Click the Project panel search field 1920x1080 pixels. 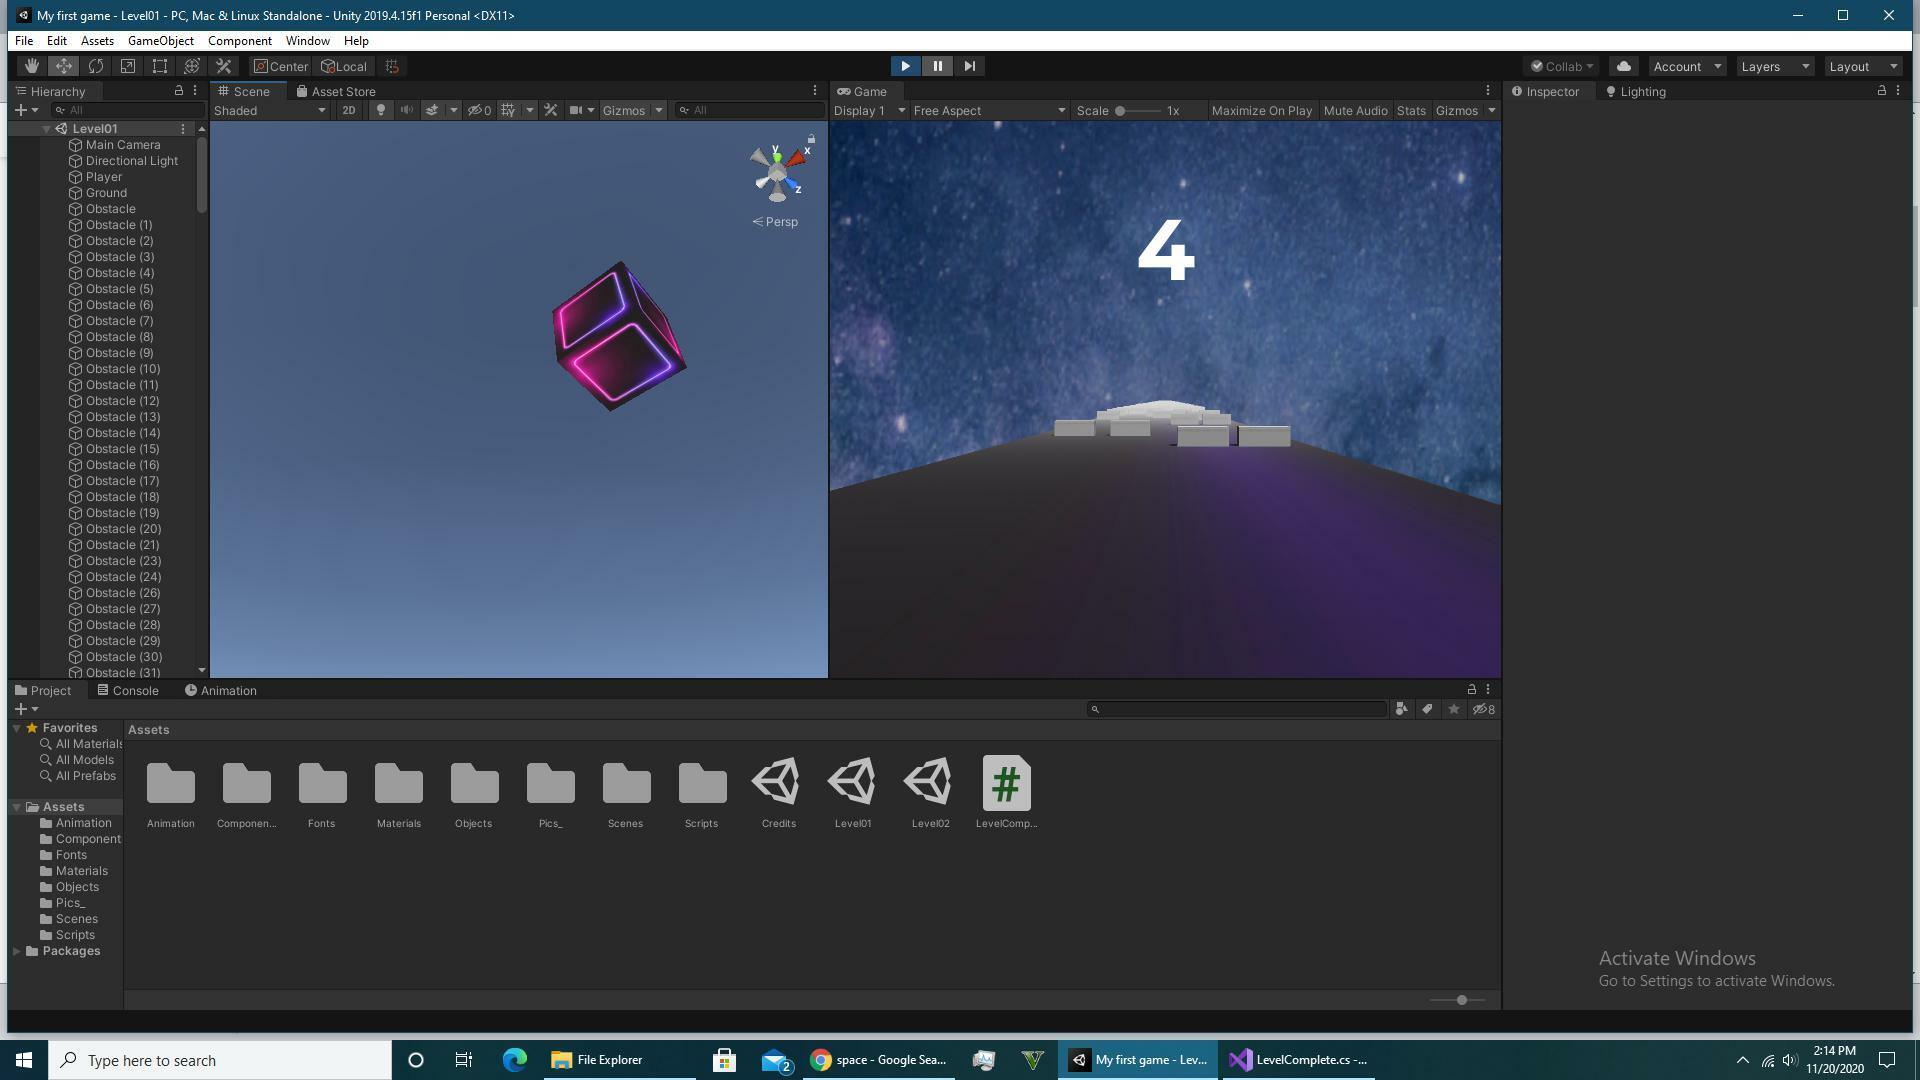coord(1237,709)
